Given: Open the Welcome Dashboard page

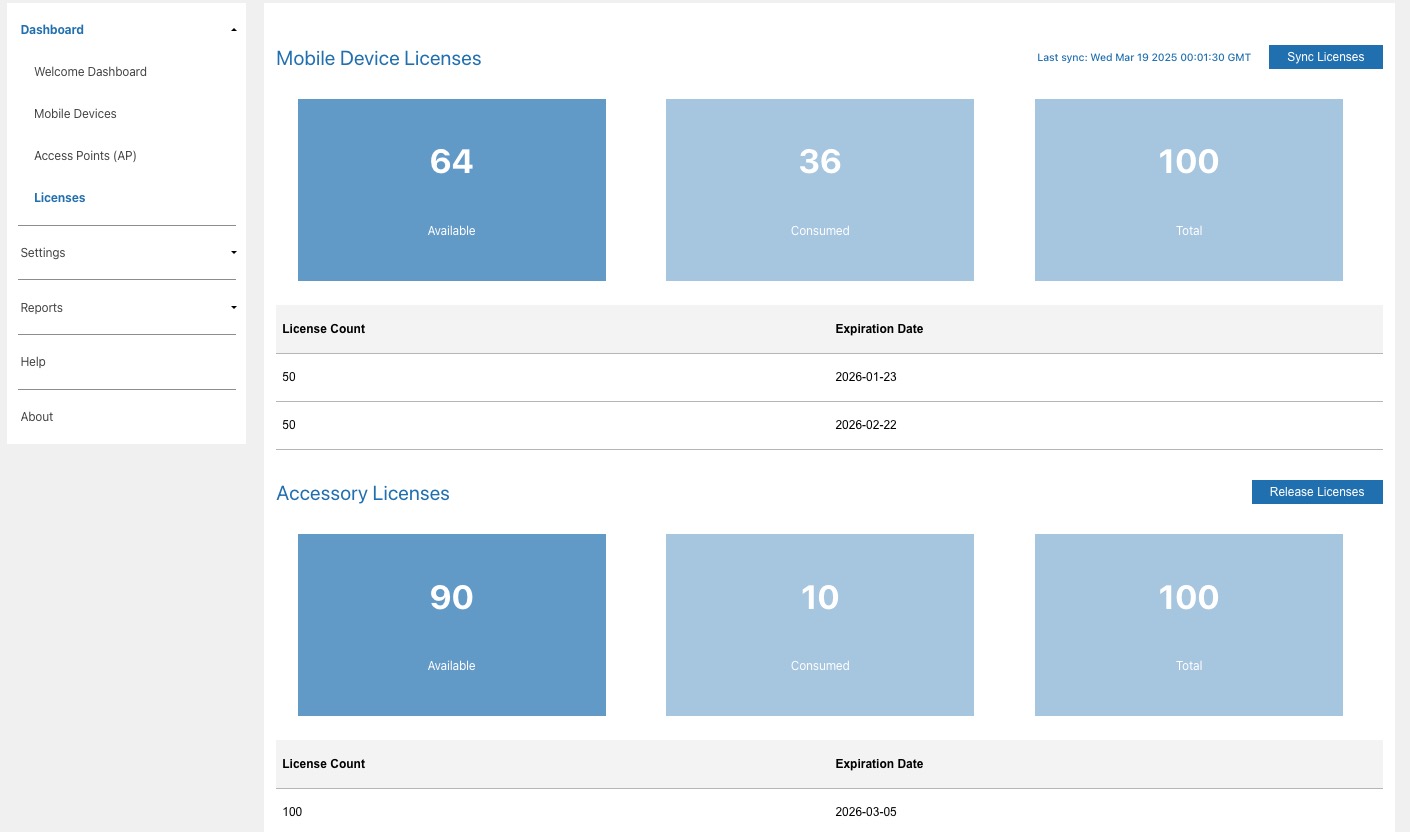Looking at the screenshot, I should coord(90,72).
